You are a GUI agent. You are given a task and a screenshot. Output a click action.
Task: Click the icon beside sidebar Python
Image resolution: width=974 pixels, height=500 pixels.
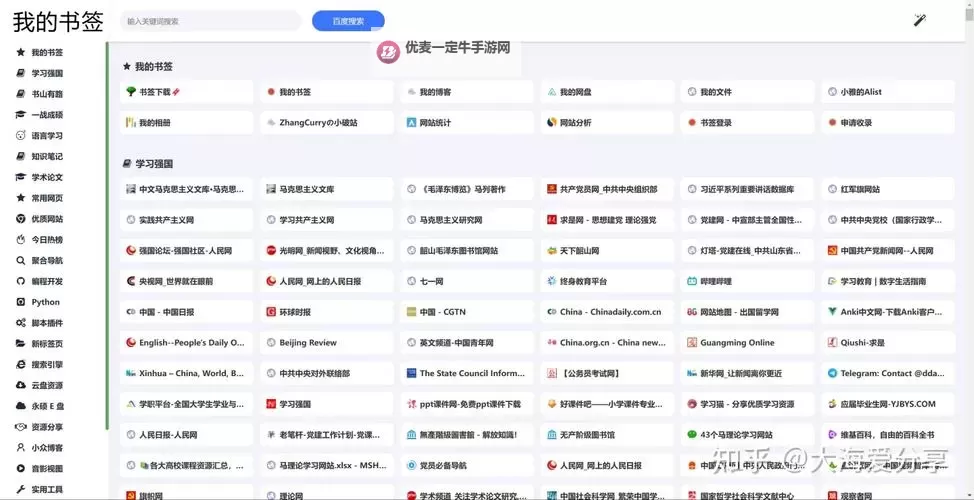coord(20,302)
